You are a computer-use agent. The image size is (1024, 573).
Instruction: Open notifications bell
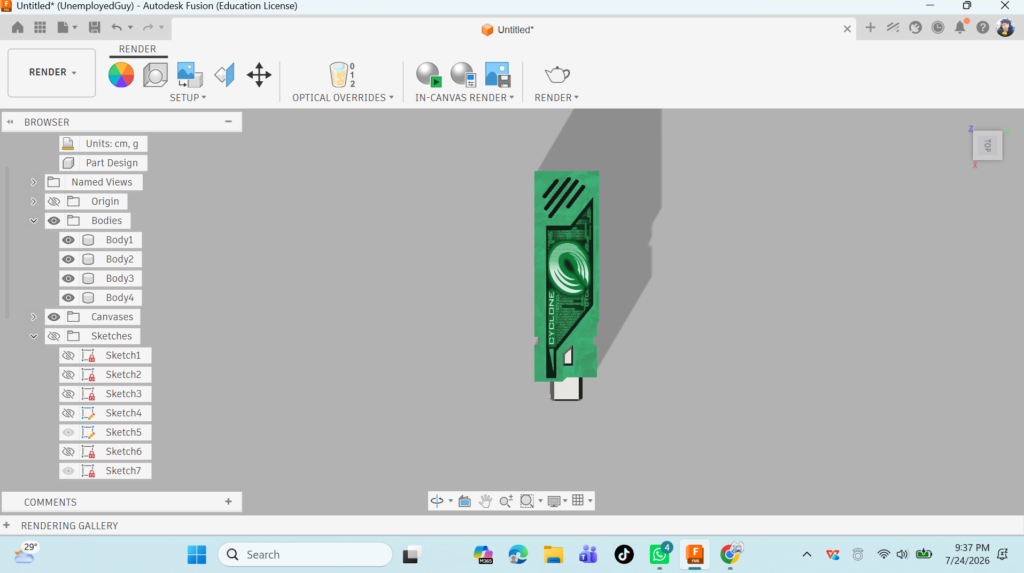[960, 27]
